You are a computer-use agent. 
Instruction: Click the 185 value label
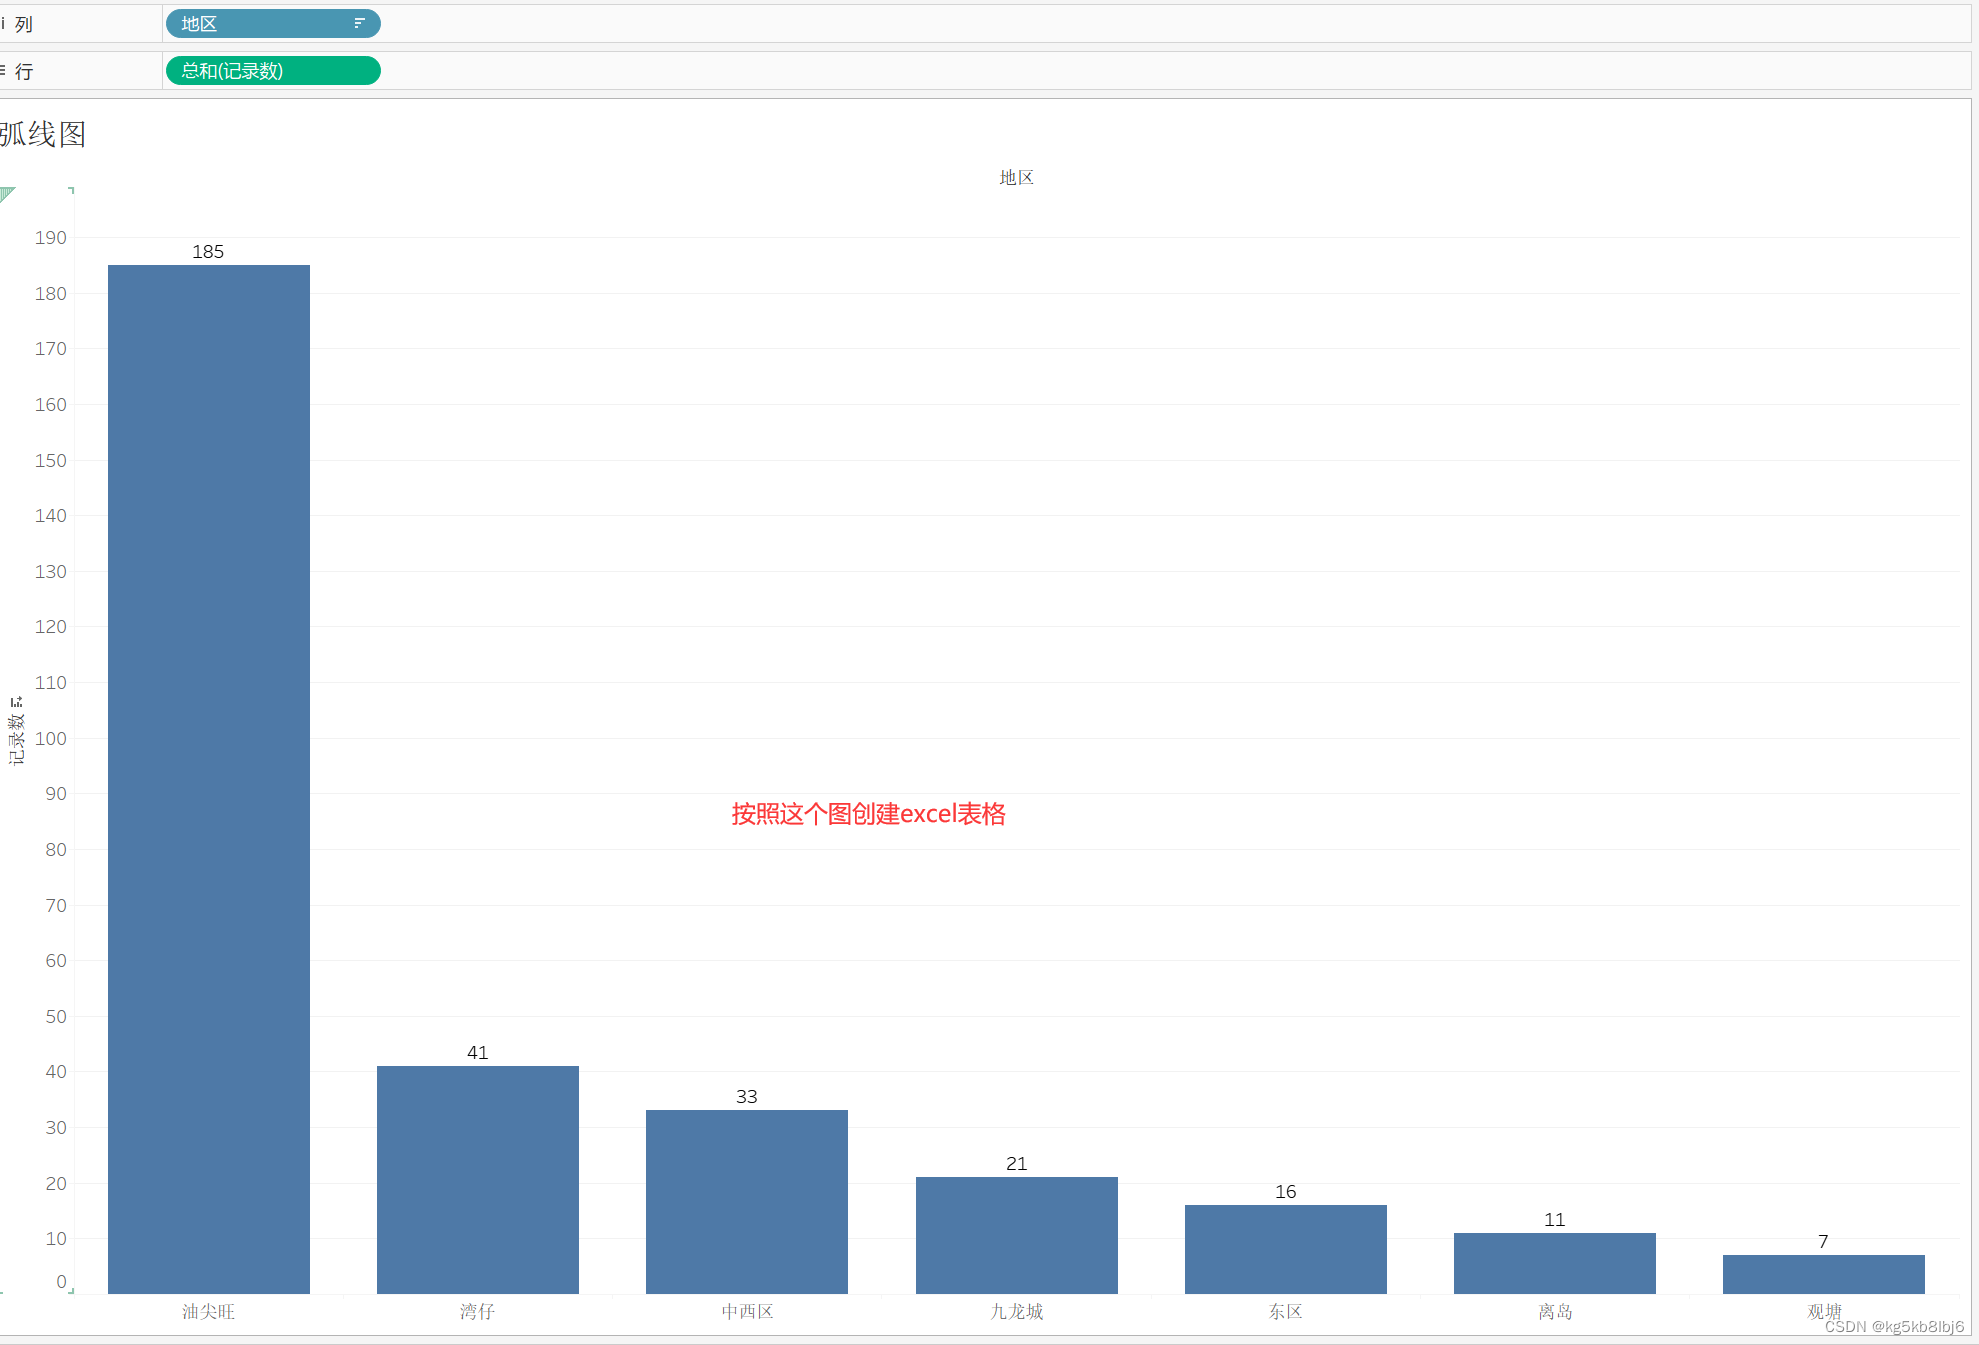point(208,251)
